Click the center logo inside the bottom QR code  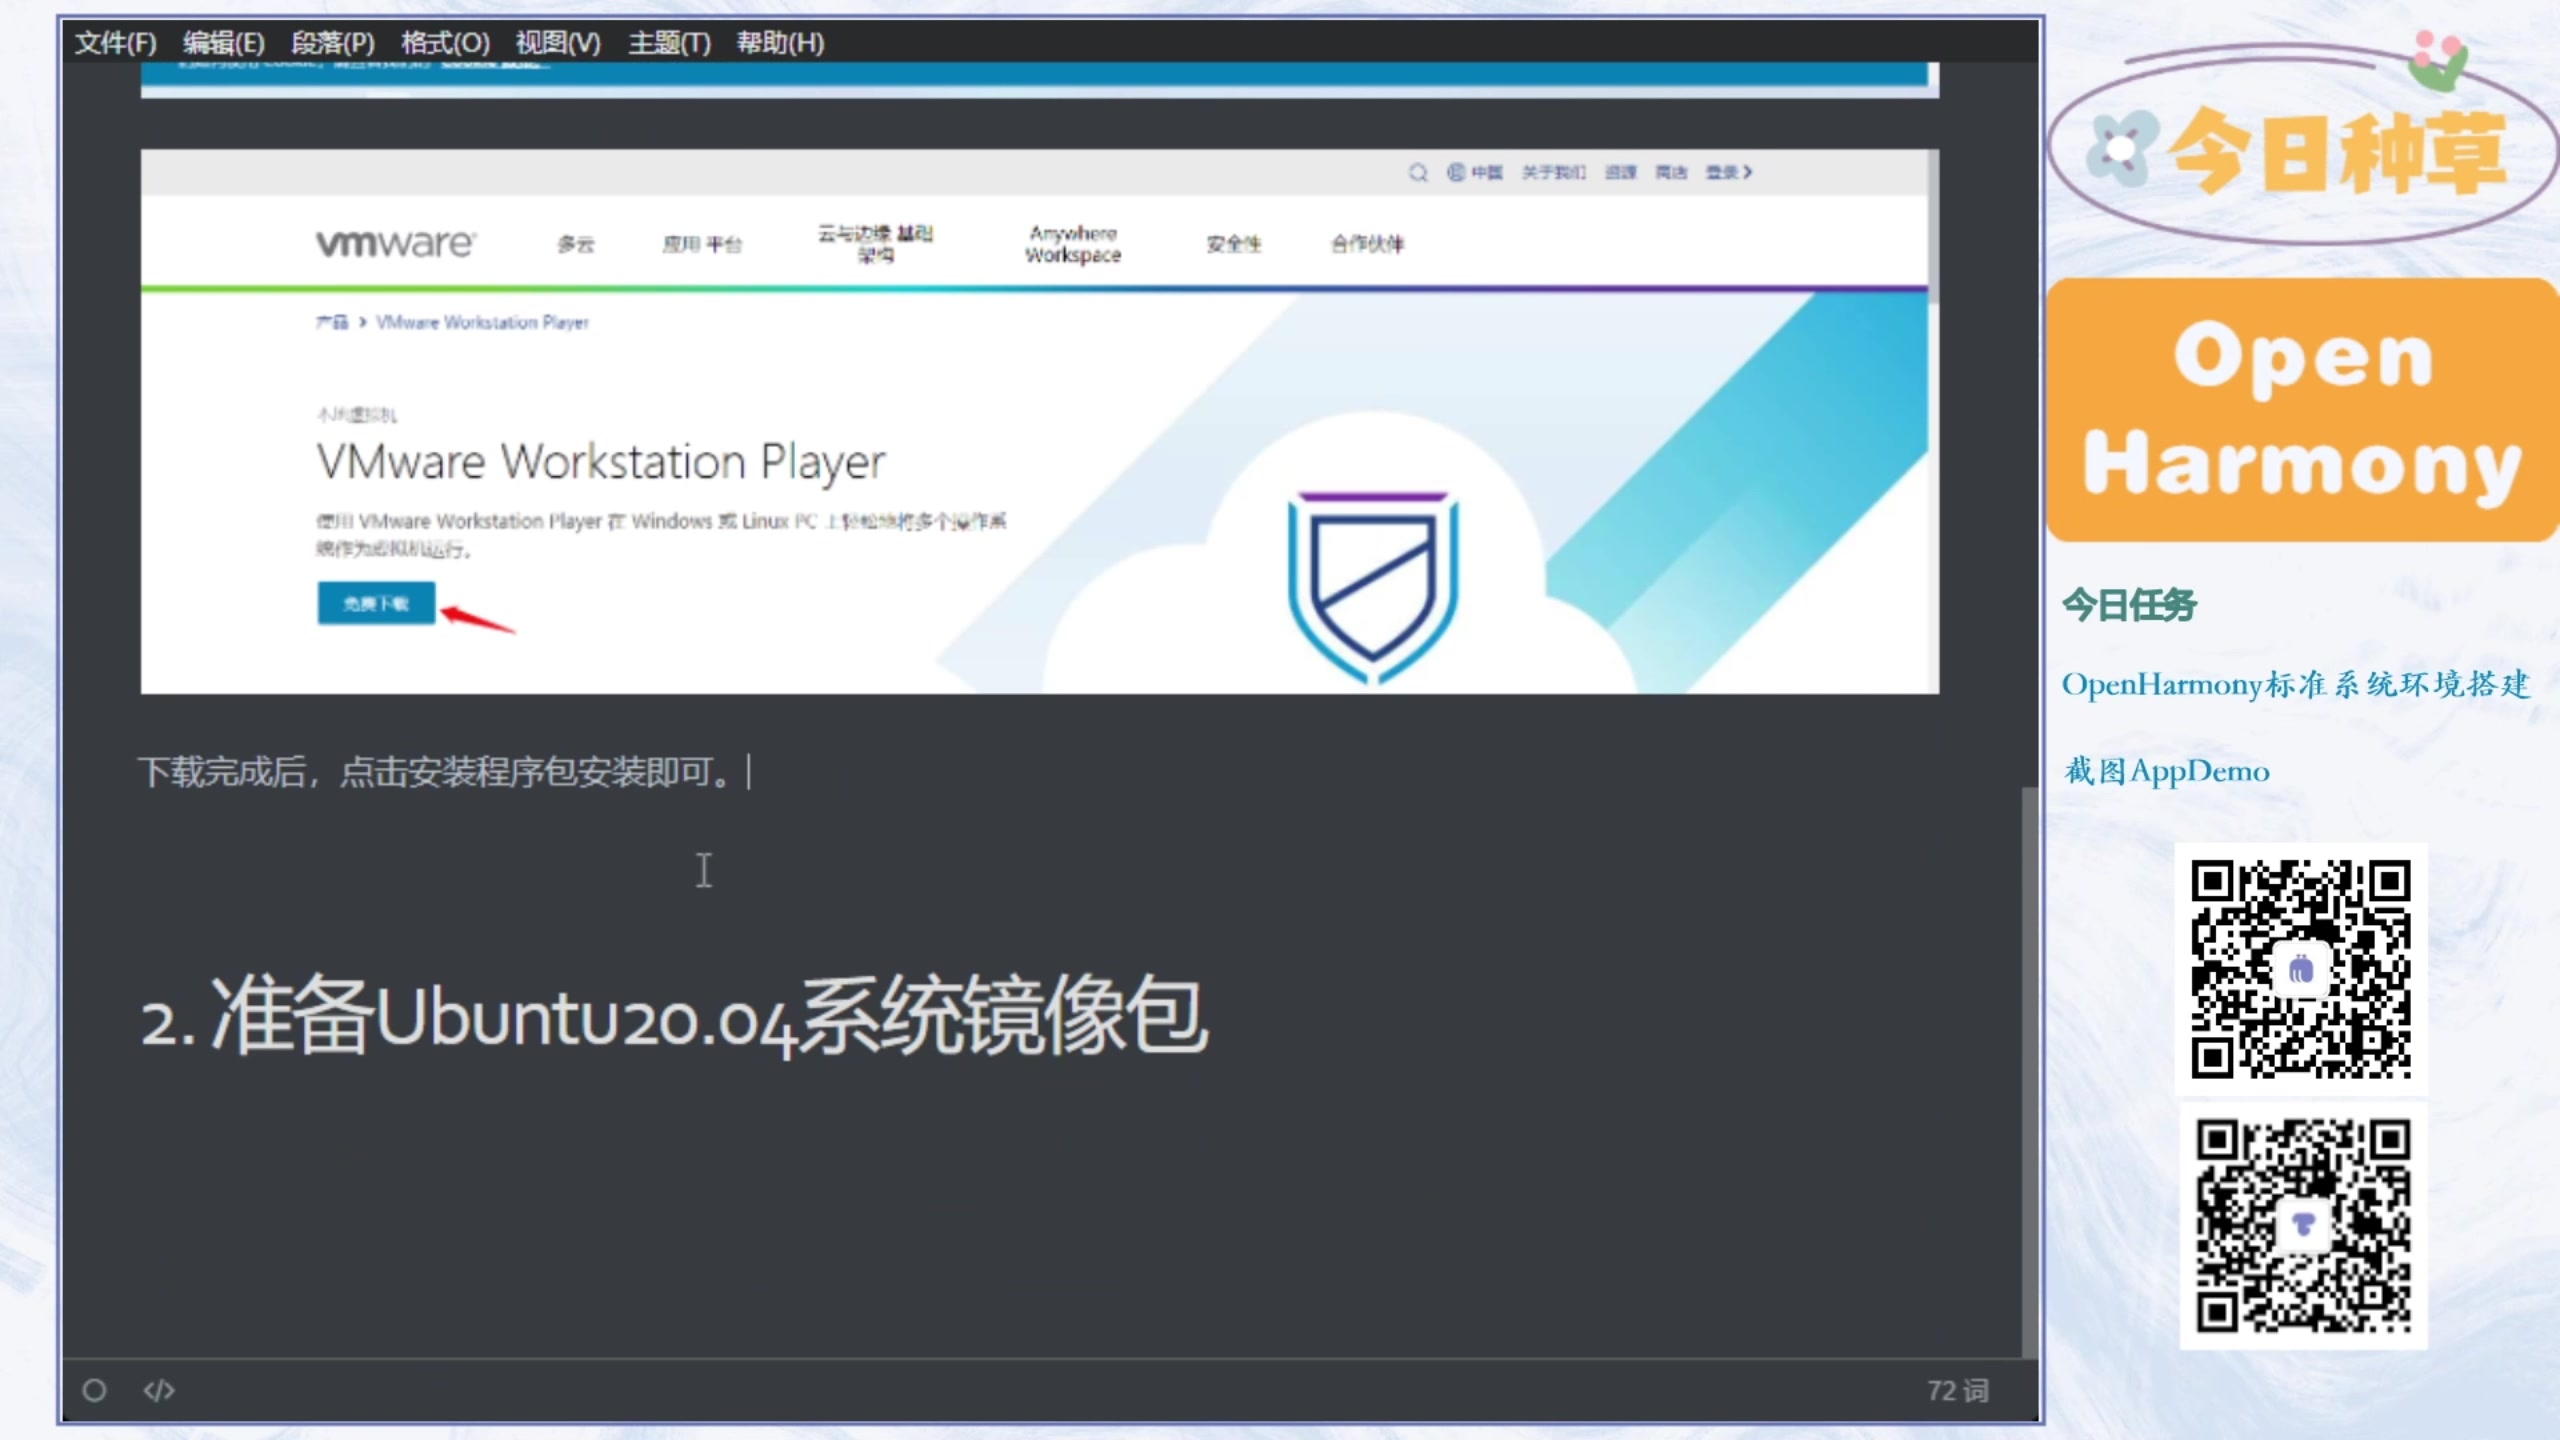click(x=2302, y=1222)
